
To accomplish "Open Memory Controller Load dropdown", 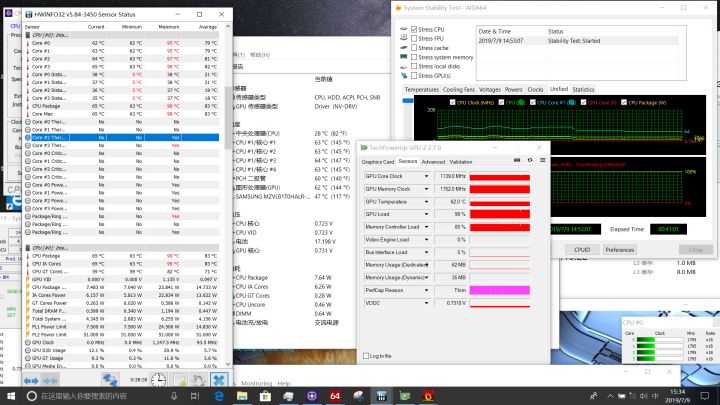I will click(426, 227).
